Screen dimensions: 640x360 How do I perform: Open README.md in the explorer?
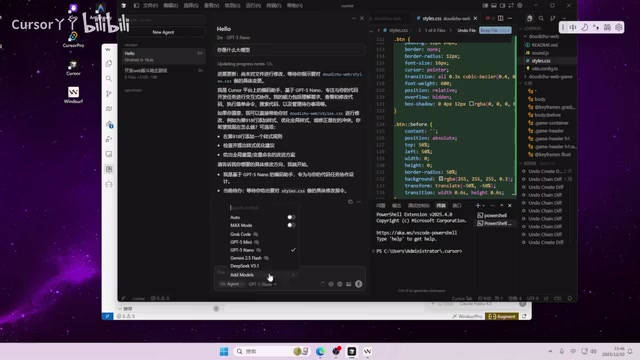pos(544,45)
